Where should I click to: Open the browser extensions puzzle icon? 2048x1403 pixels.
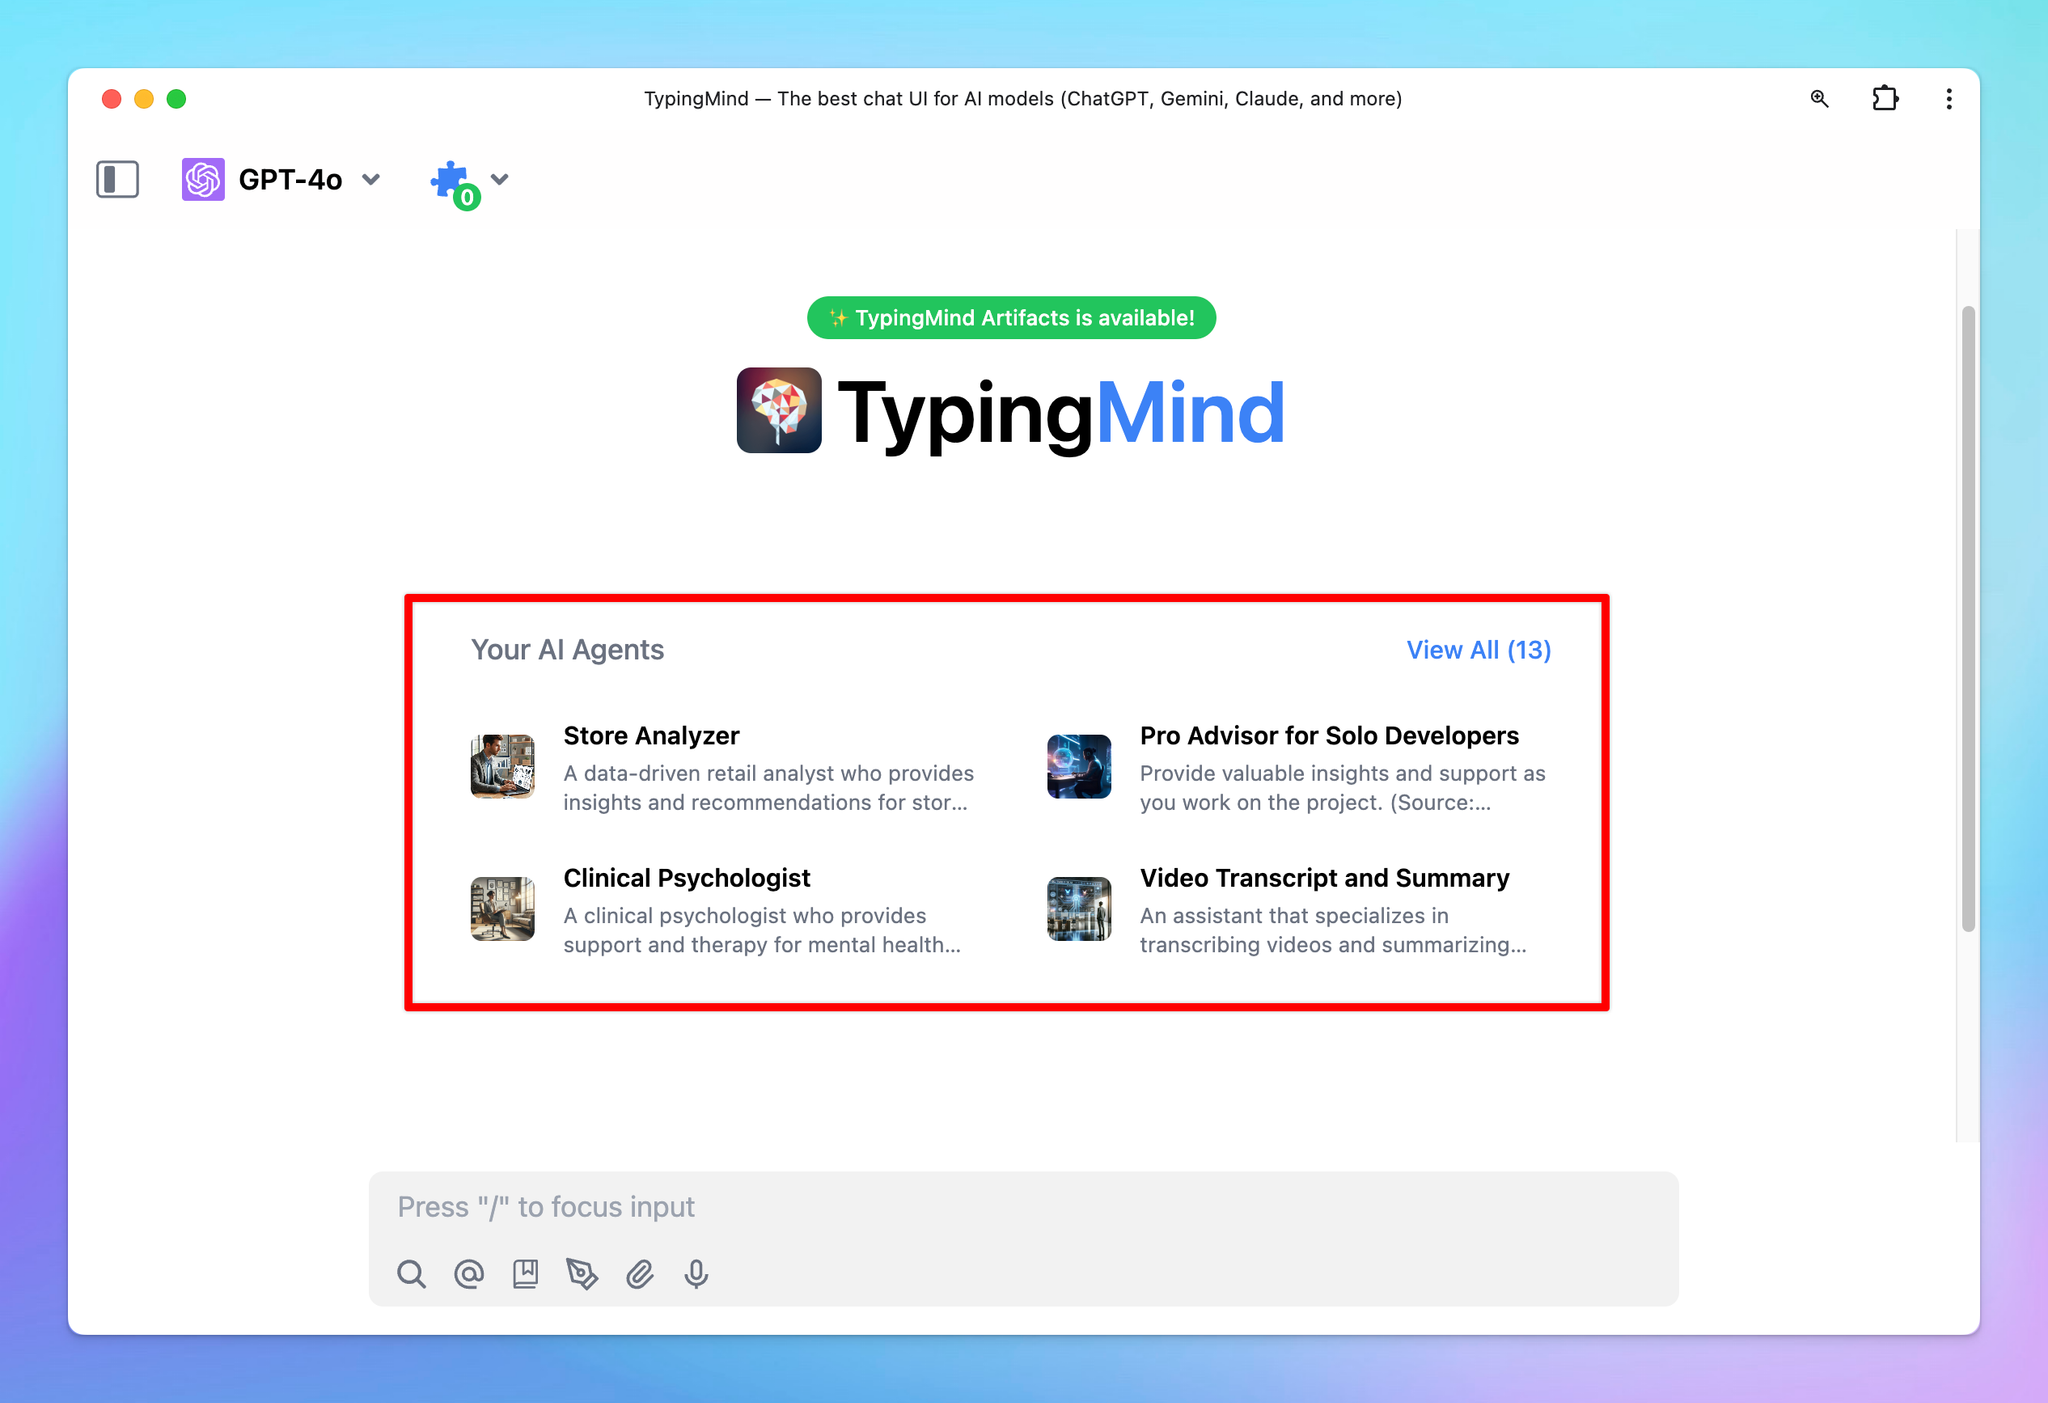tap(1885, 98)
